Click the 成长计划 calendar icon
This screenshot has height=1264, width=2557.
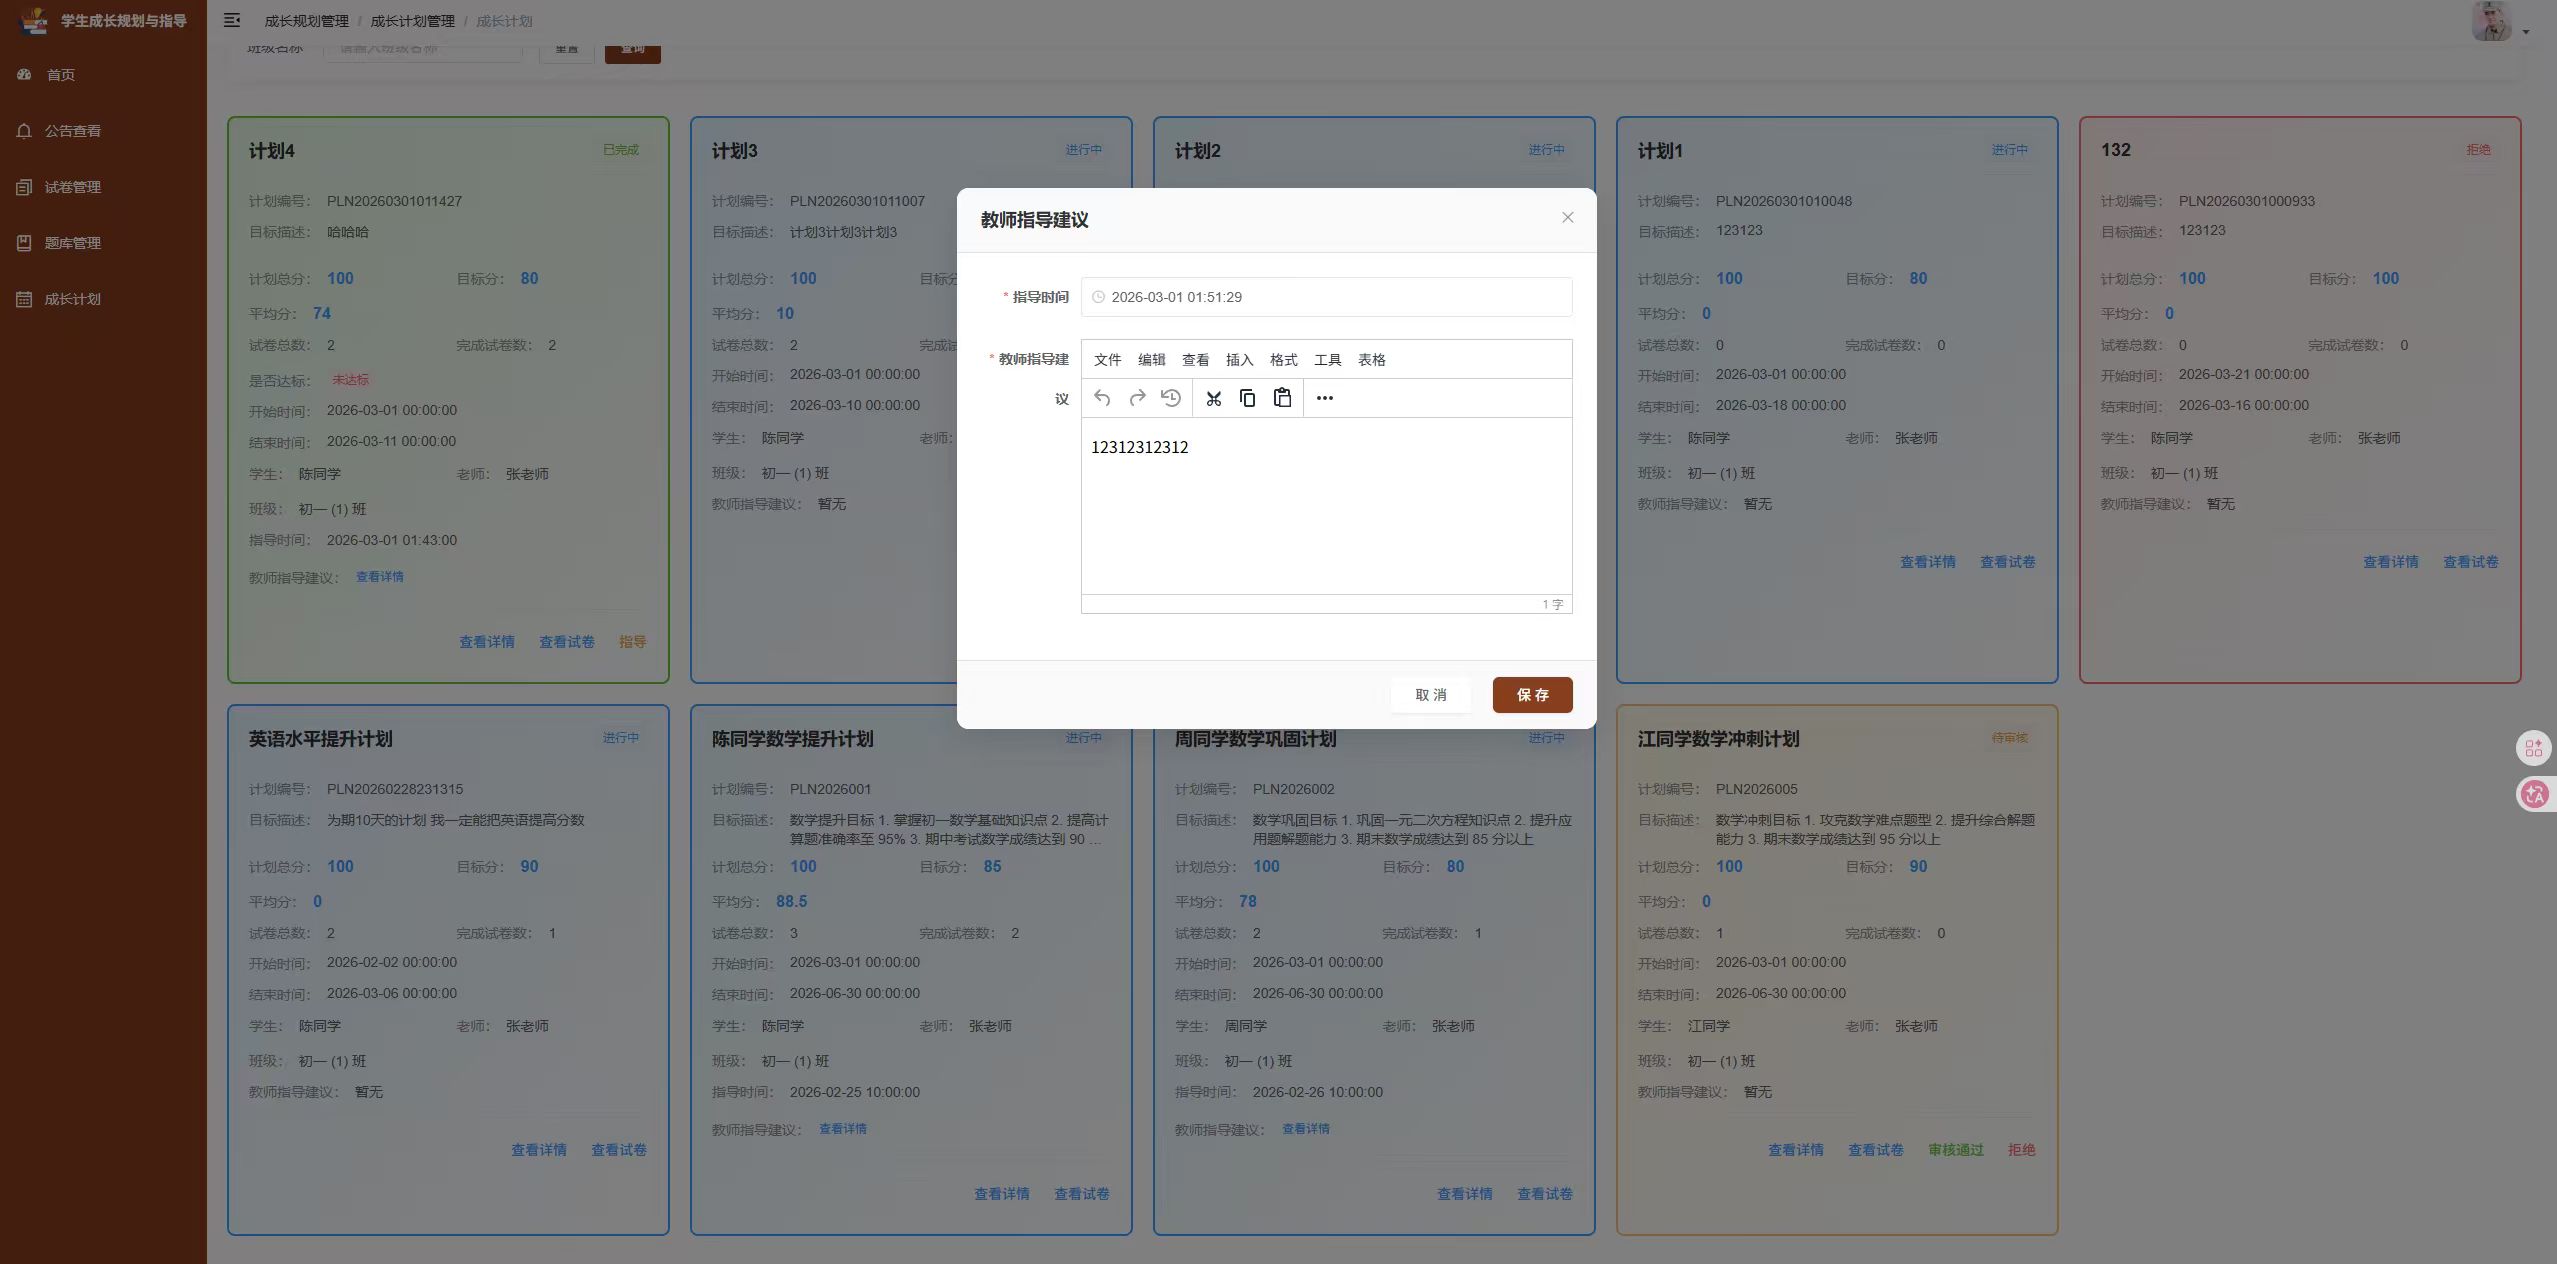(x=24, y=298)
